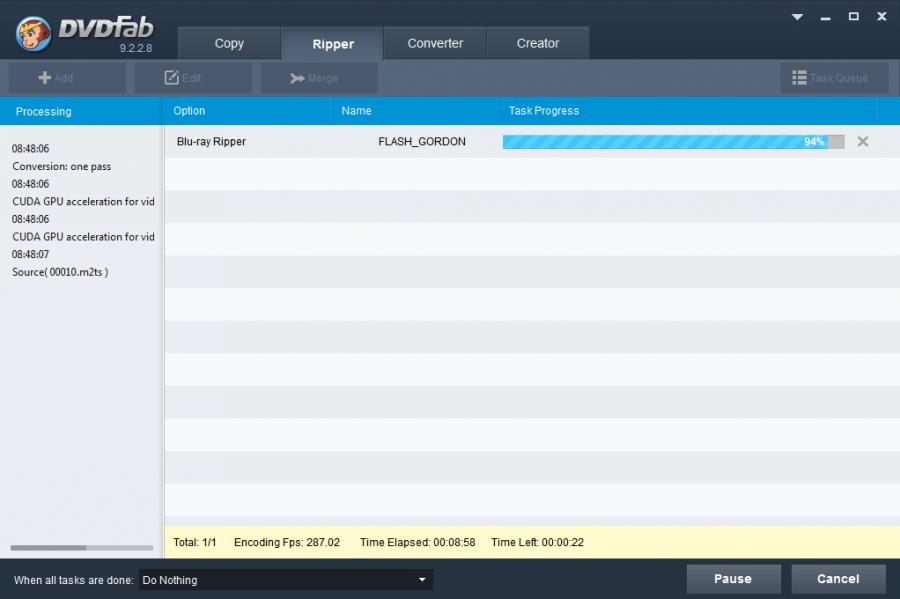Minimize the DVDFab window

coord(825,18)
